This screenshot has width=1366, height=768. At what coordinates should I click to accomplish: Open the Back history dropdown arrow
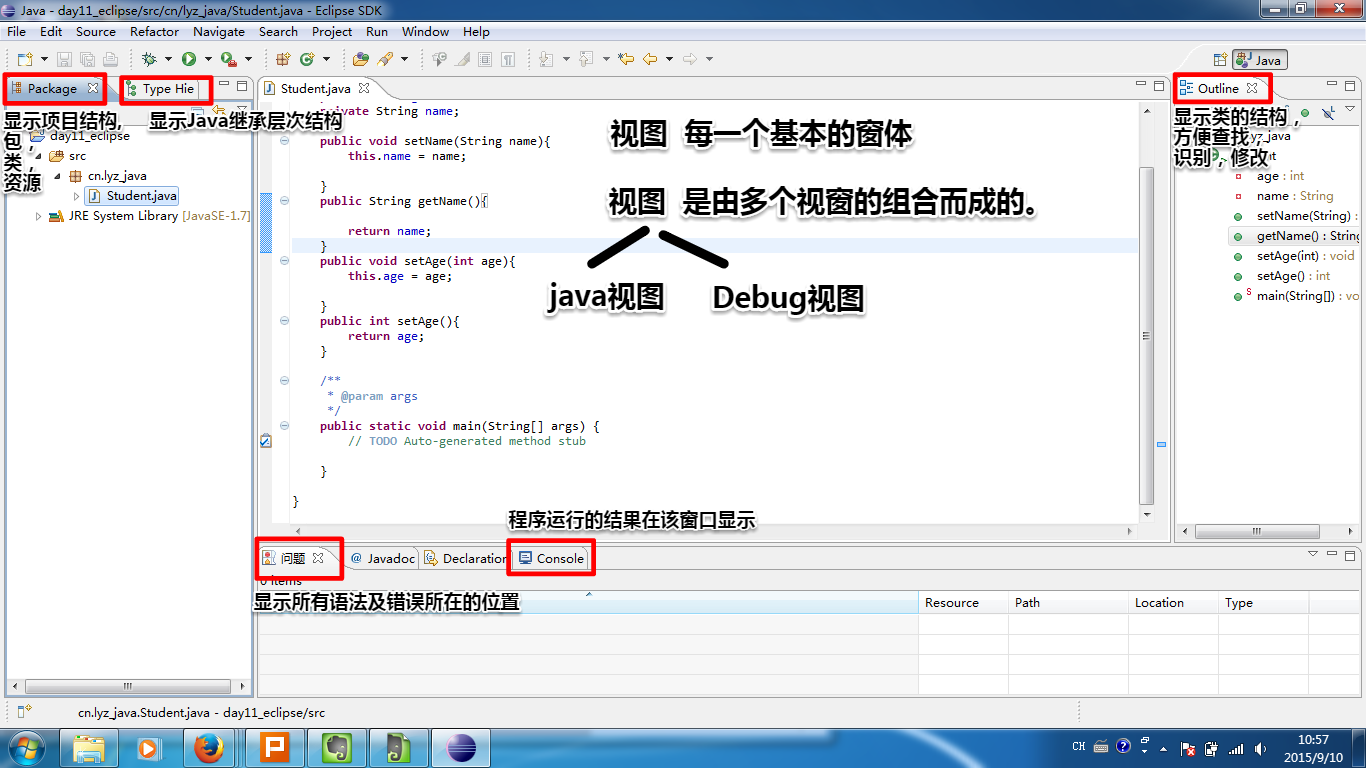coord(669,59)
